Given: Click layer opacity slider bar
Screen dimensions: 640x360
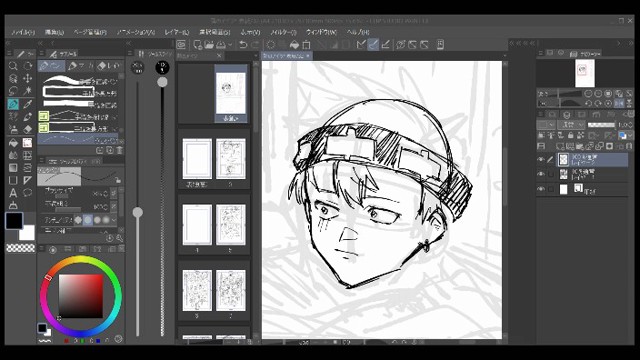Looking at the screenshot, I should [x=601, y=124].
